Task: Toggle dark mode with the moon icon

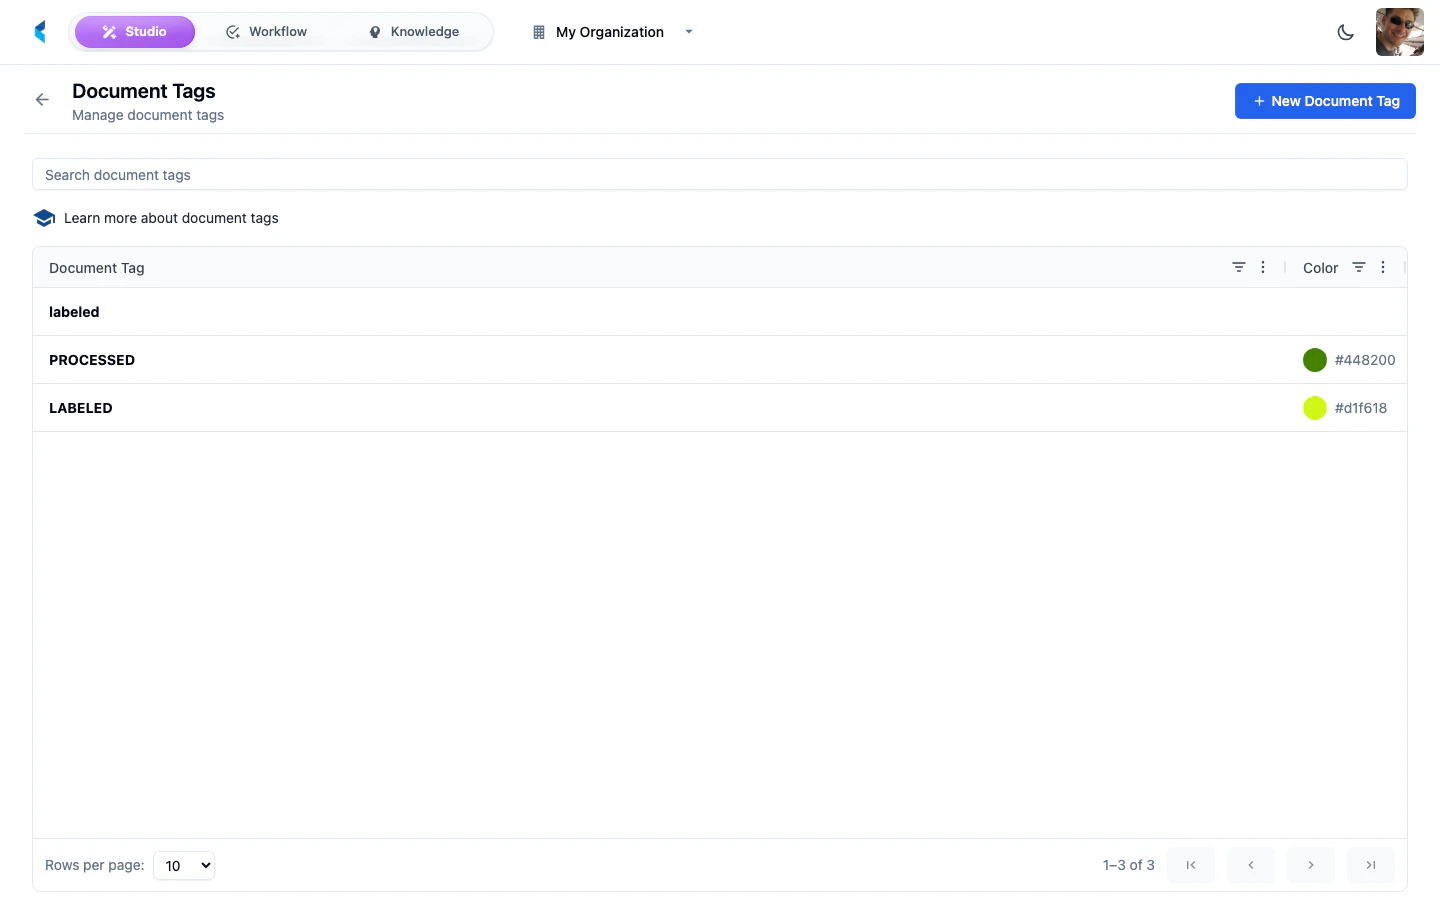Action: click(1346, 32)
